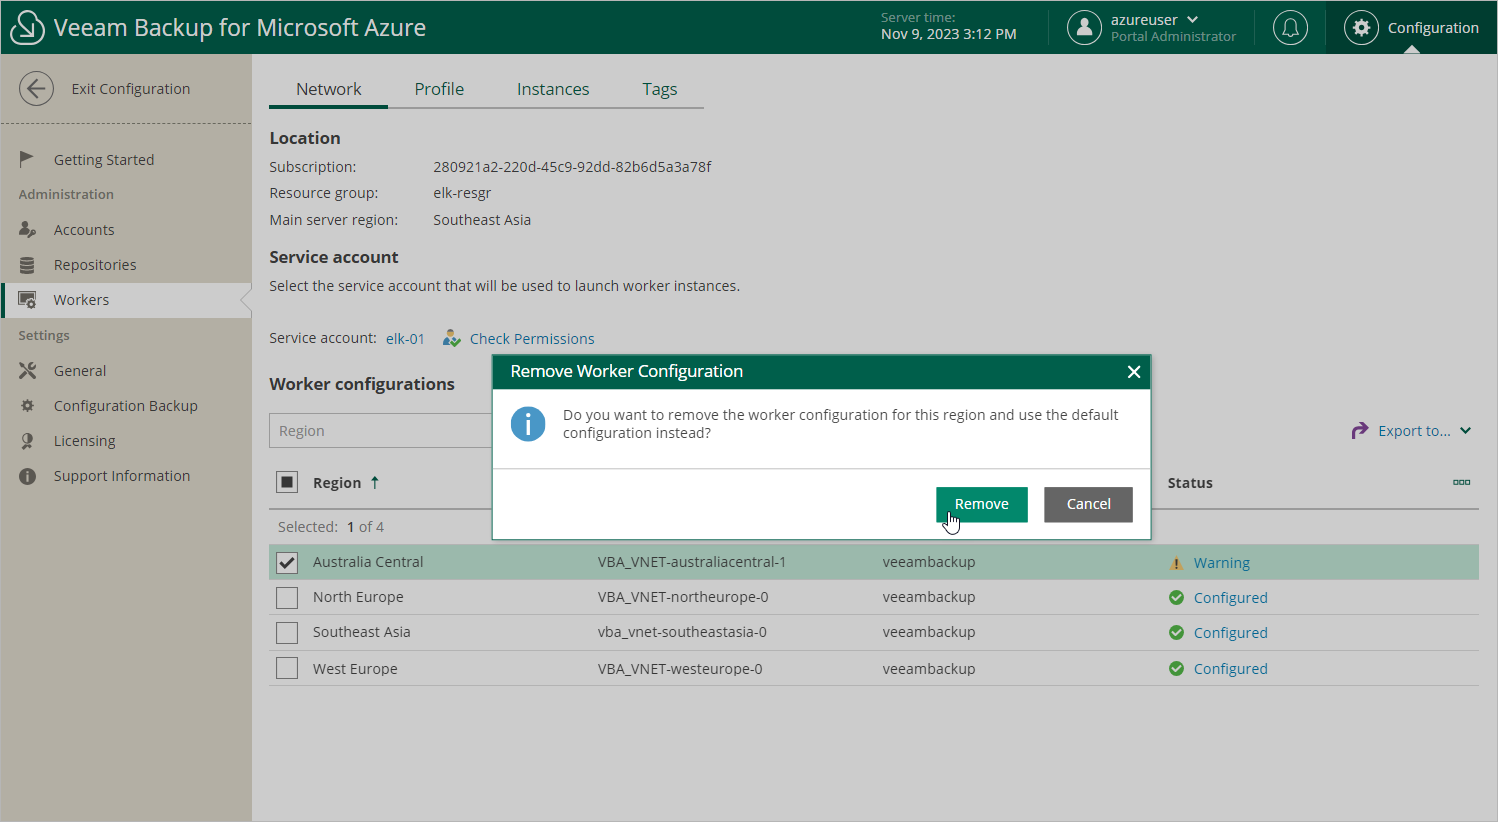
Task: Click Configured status link for West Europe
Action: coord(1231,669)
